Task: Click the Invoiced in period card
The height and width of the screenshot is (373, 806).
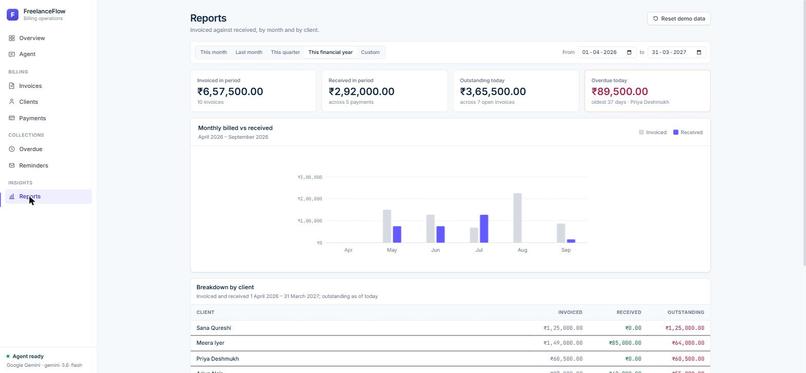Action: 253,91
